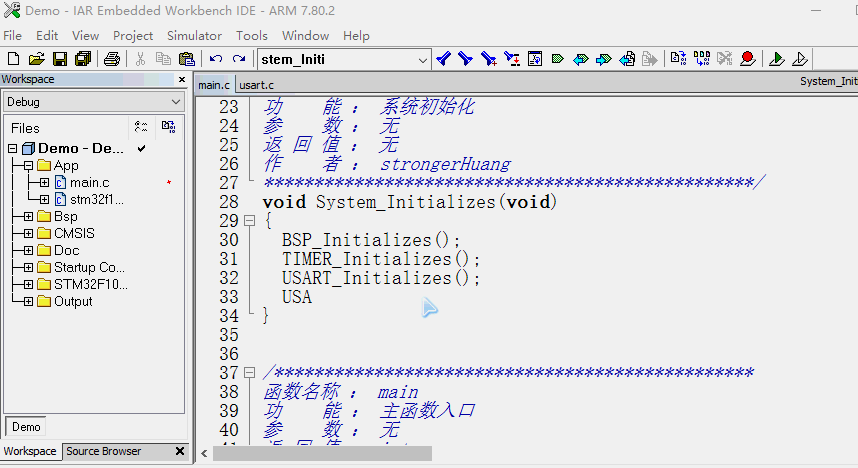The image size is (858, 468).
Task: Click the Open file folder icon
Action: 37,60
